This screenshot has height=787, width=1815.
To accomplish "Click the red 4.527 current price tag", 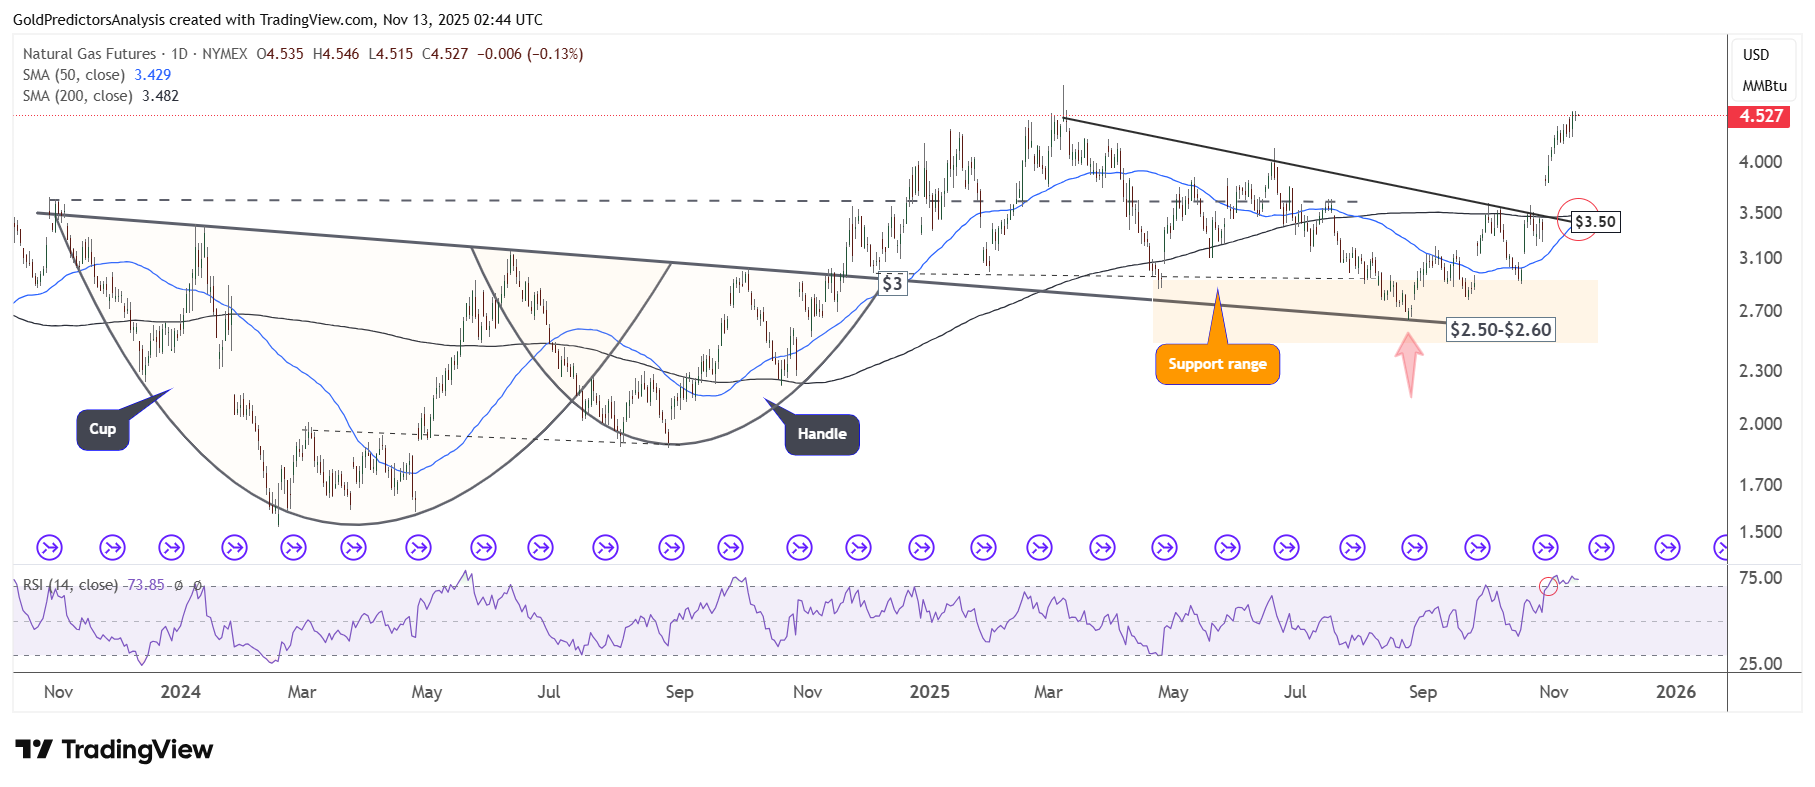I will tap(1760, 116).
